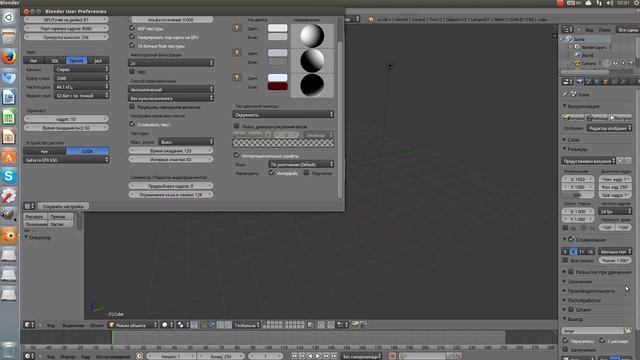Click the save user settings button
Viewport: 640px width, 360px height.
tap(63, 206)
